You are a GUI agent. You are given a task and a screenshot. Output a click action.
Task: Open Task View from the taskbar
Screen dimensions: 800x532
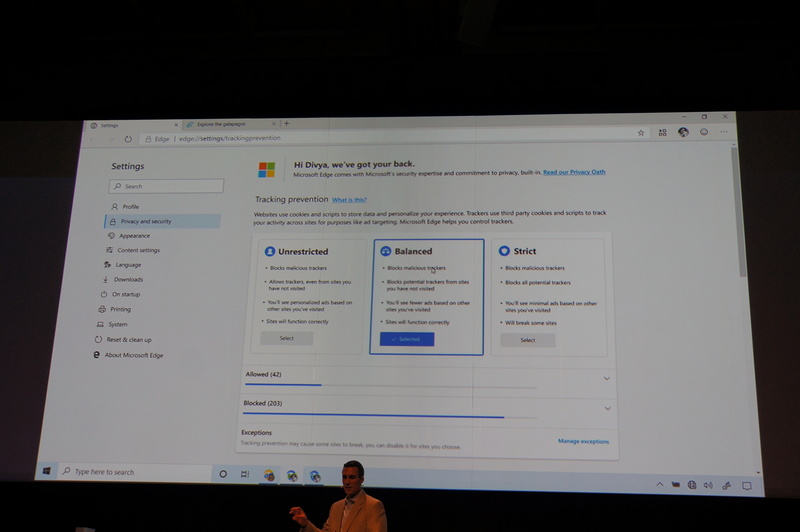pyautogui.click(x=245, y=474)
